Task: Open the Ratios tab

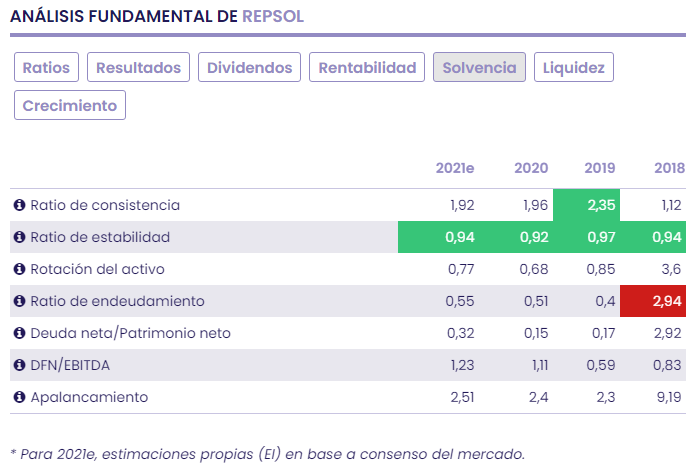Action: 46,67
